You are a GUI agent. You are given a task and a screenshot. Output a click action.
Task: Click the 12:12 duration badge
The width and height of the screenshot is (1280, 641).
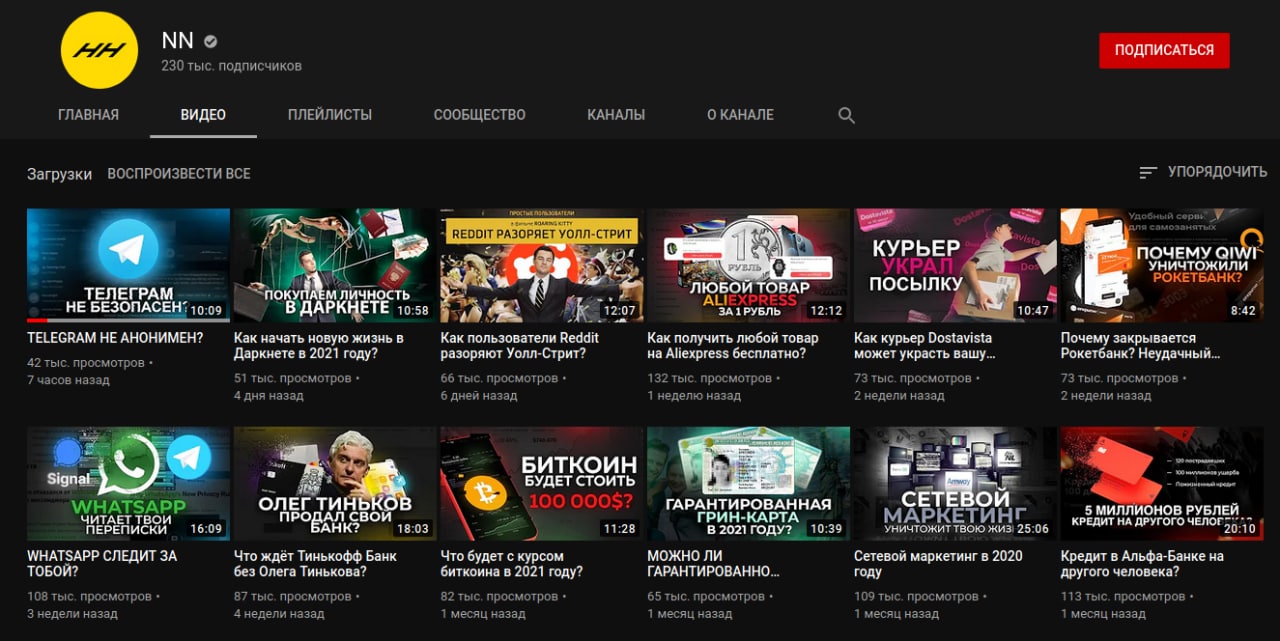tap(826, 311)
